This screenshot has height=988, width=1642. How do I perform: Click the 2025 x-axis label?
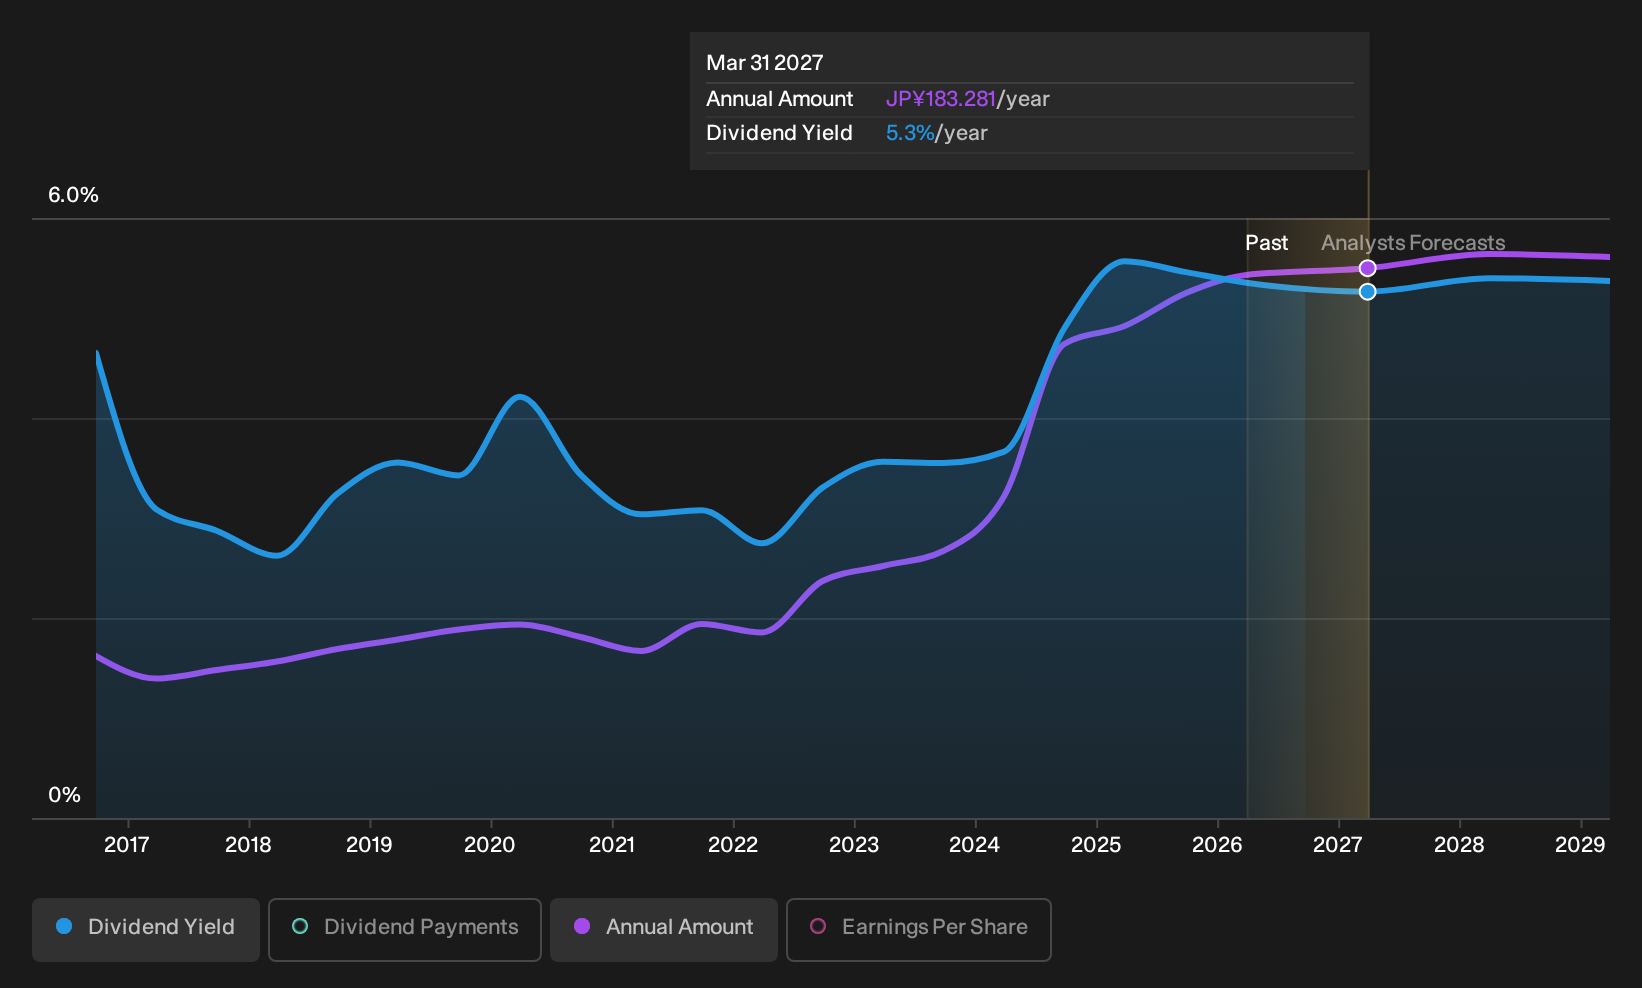[x=1096, y=845]
